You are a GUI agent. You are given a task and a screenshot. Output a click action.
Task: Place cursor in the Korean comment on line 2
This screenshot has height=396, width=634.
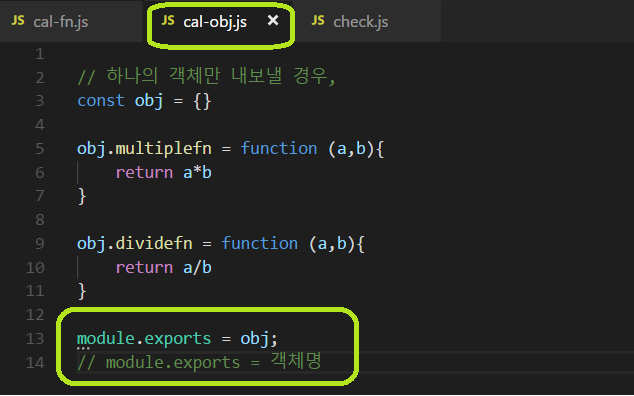point(206,76)
